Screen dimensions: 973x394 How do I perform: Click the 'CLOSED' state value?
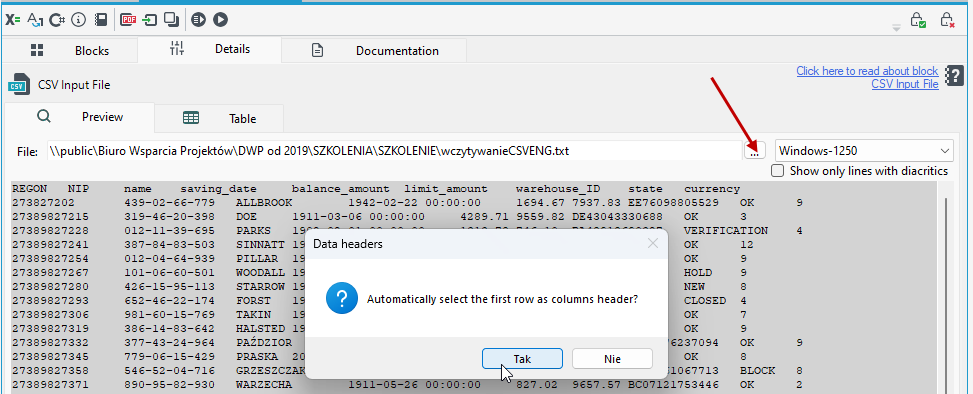pos(705,301)
